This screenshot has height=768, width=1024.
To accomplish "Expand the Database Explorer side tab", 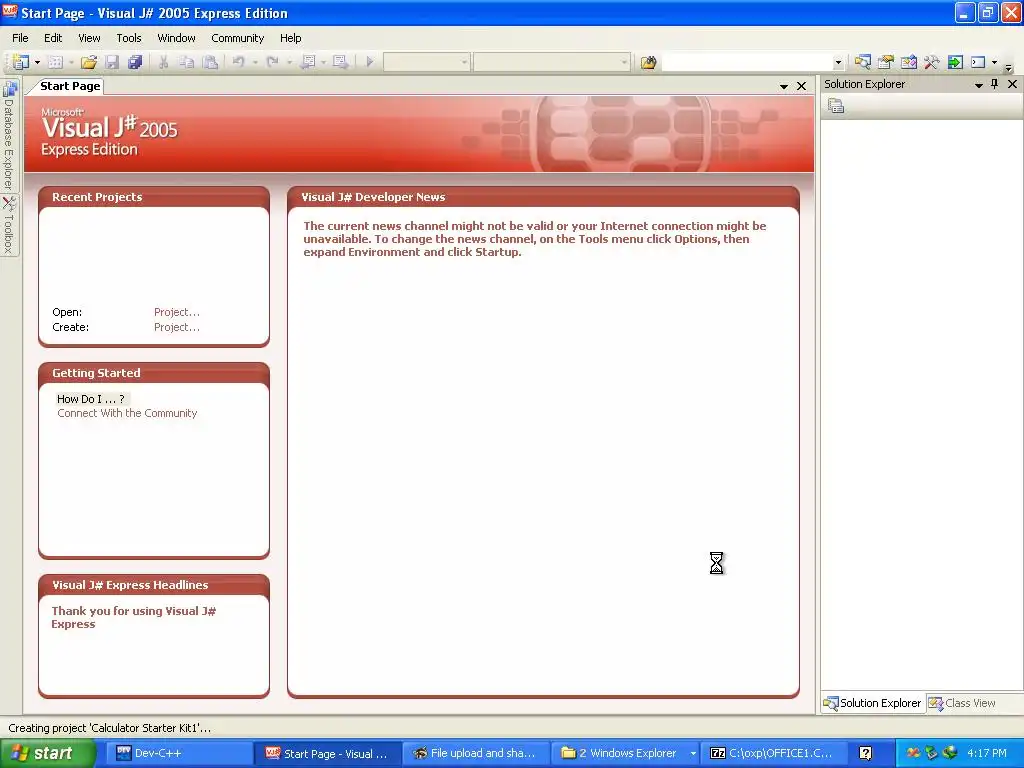I will (x=9, y=135).
